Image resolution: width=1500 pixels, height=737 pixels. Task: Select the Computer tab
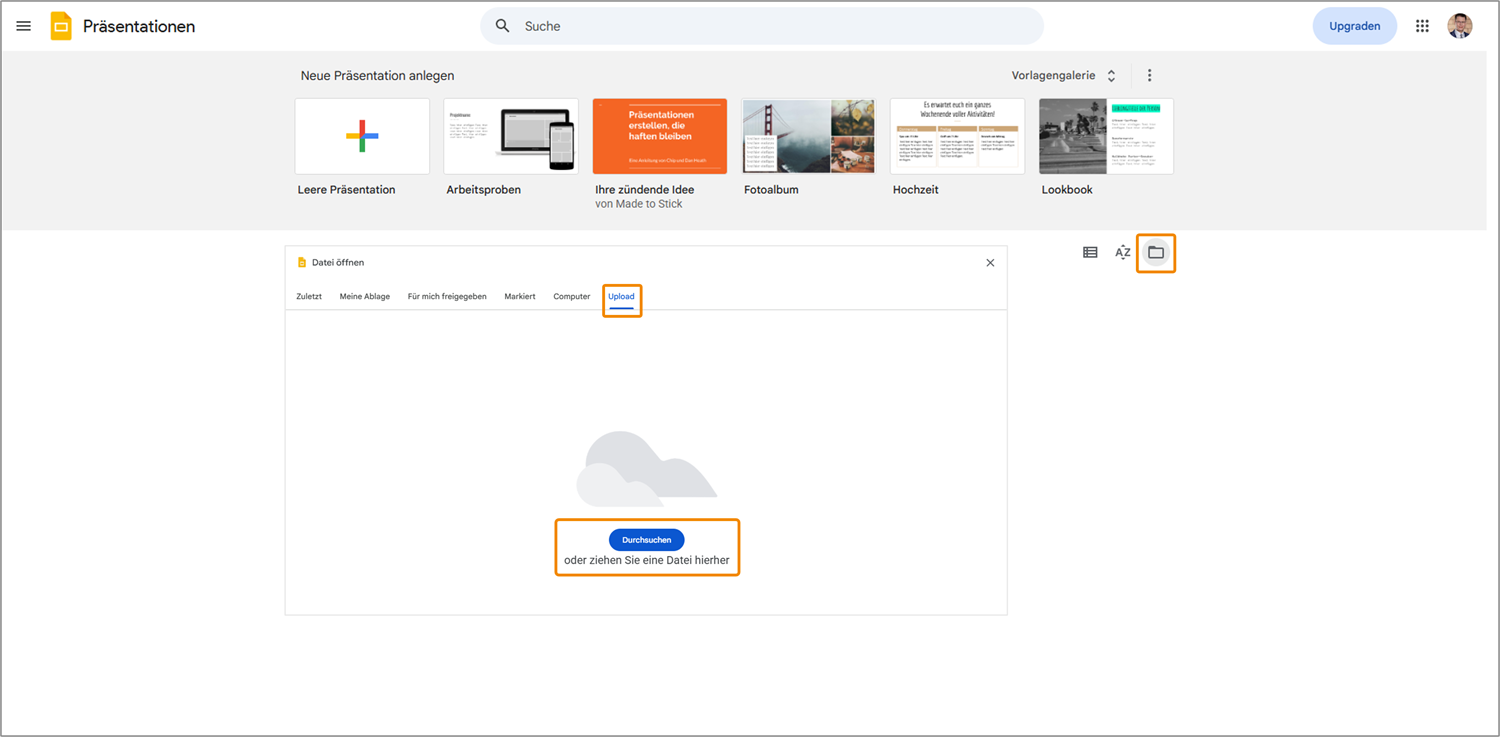pos(572,297)
